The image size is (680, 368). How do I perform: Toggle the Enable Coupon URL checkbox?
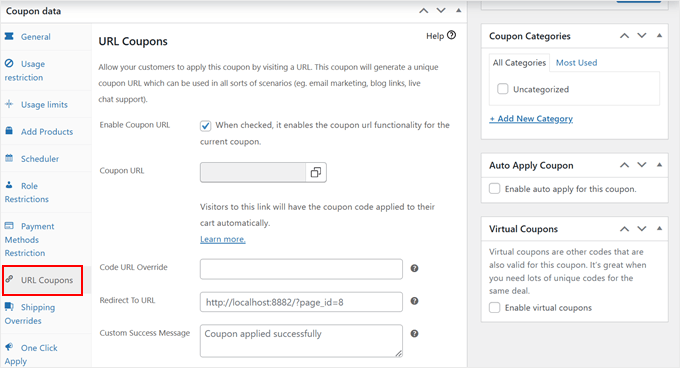206,126
